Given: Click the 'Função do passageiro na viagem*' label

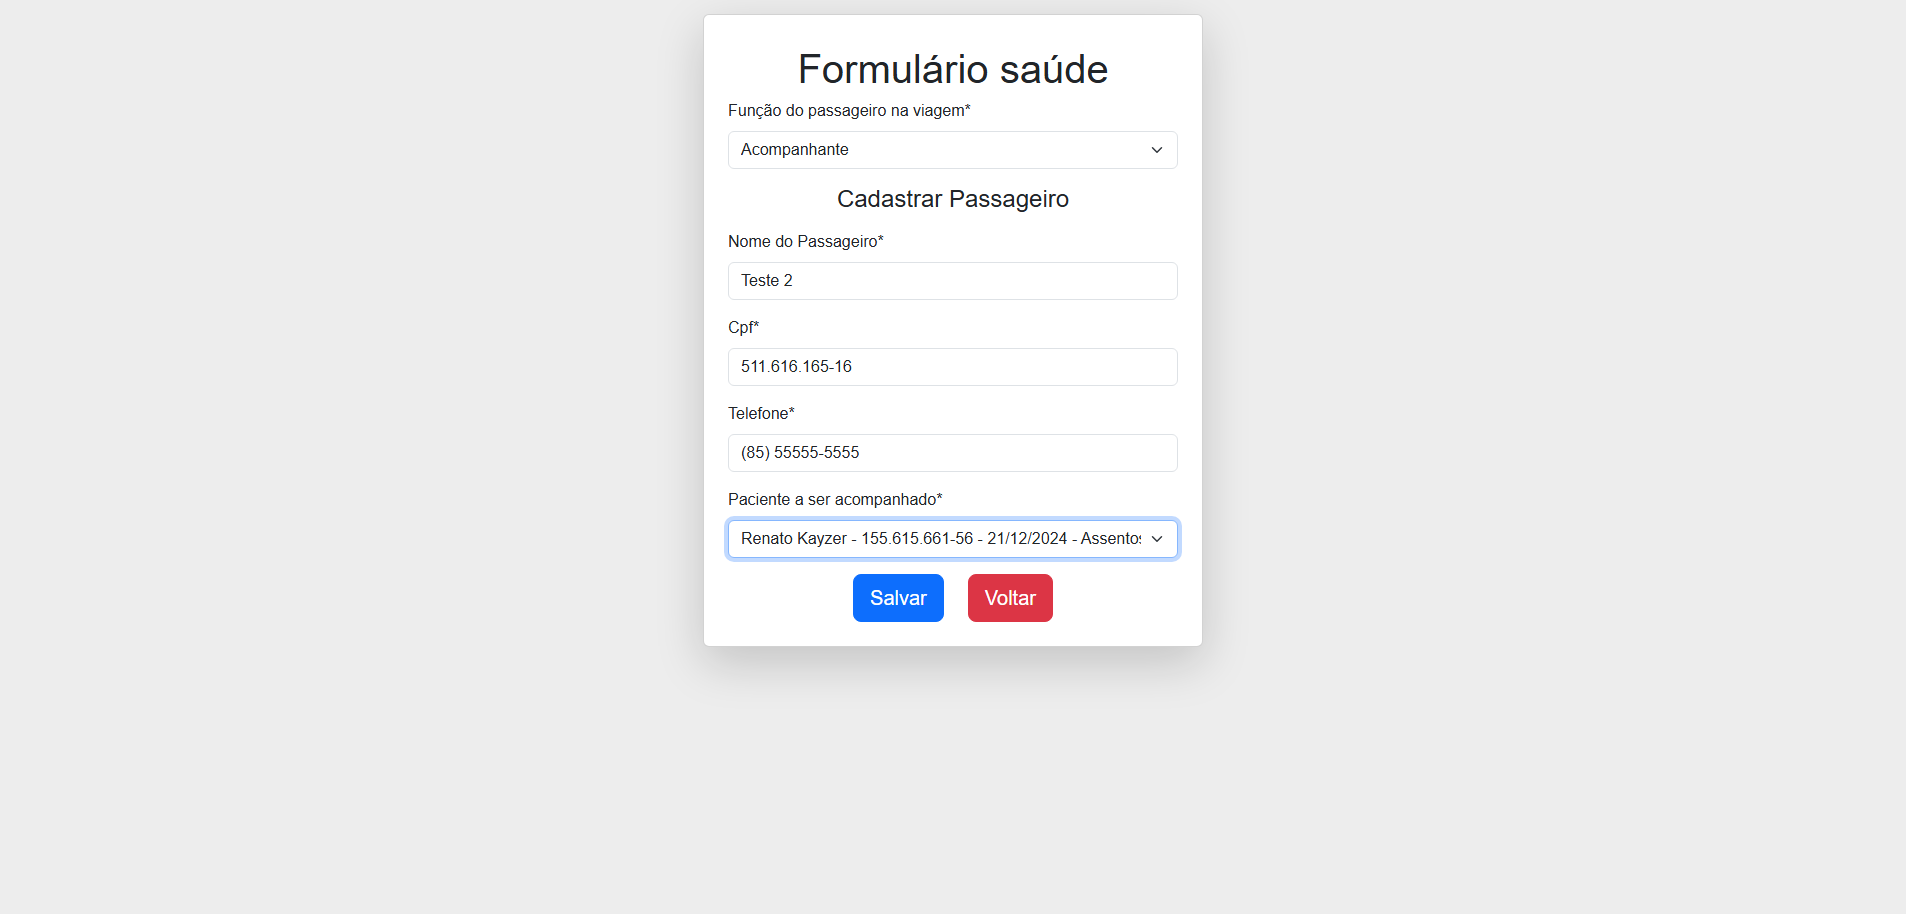Looking at the screenshot, I should pyautogui.click(x=849, y=110).
